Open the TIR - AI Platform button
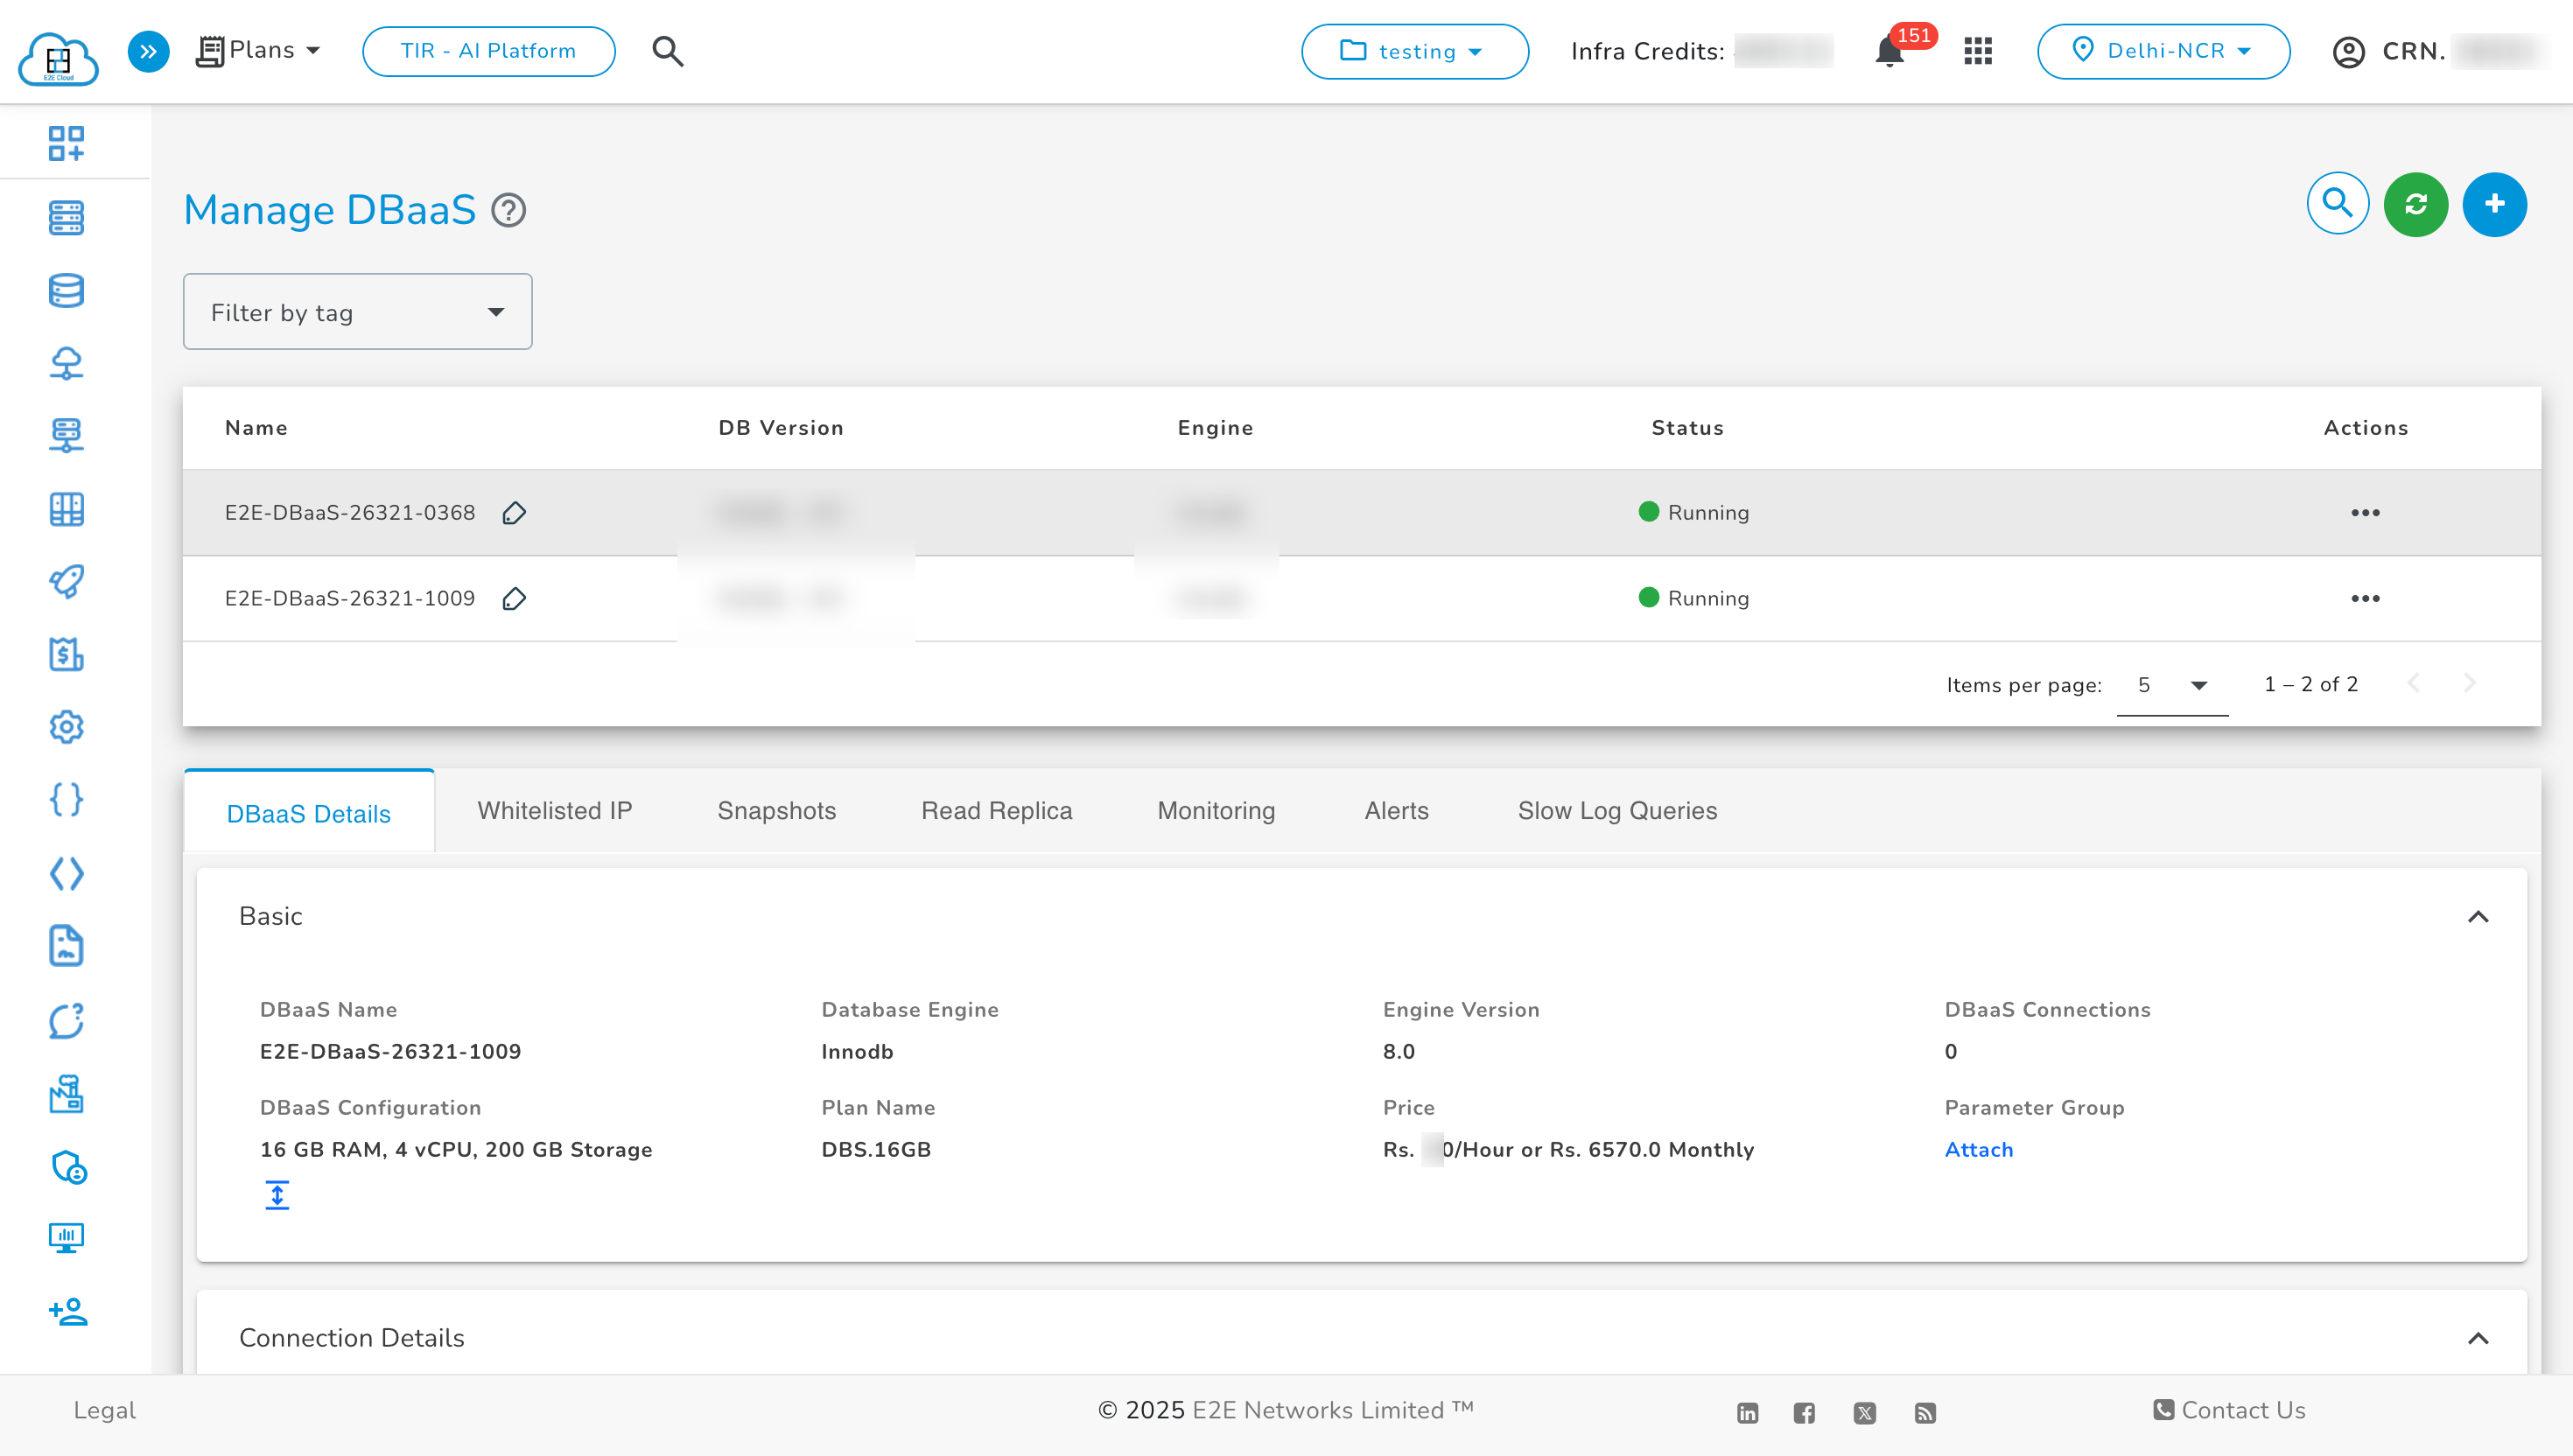The height and width of the screenshot is (1456, 2573). (x=488, y=51)
